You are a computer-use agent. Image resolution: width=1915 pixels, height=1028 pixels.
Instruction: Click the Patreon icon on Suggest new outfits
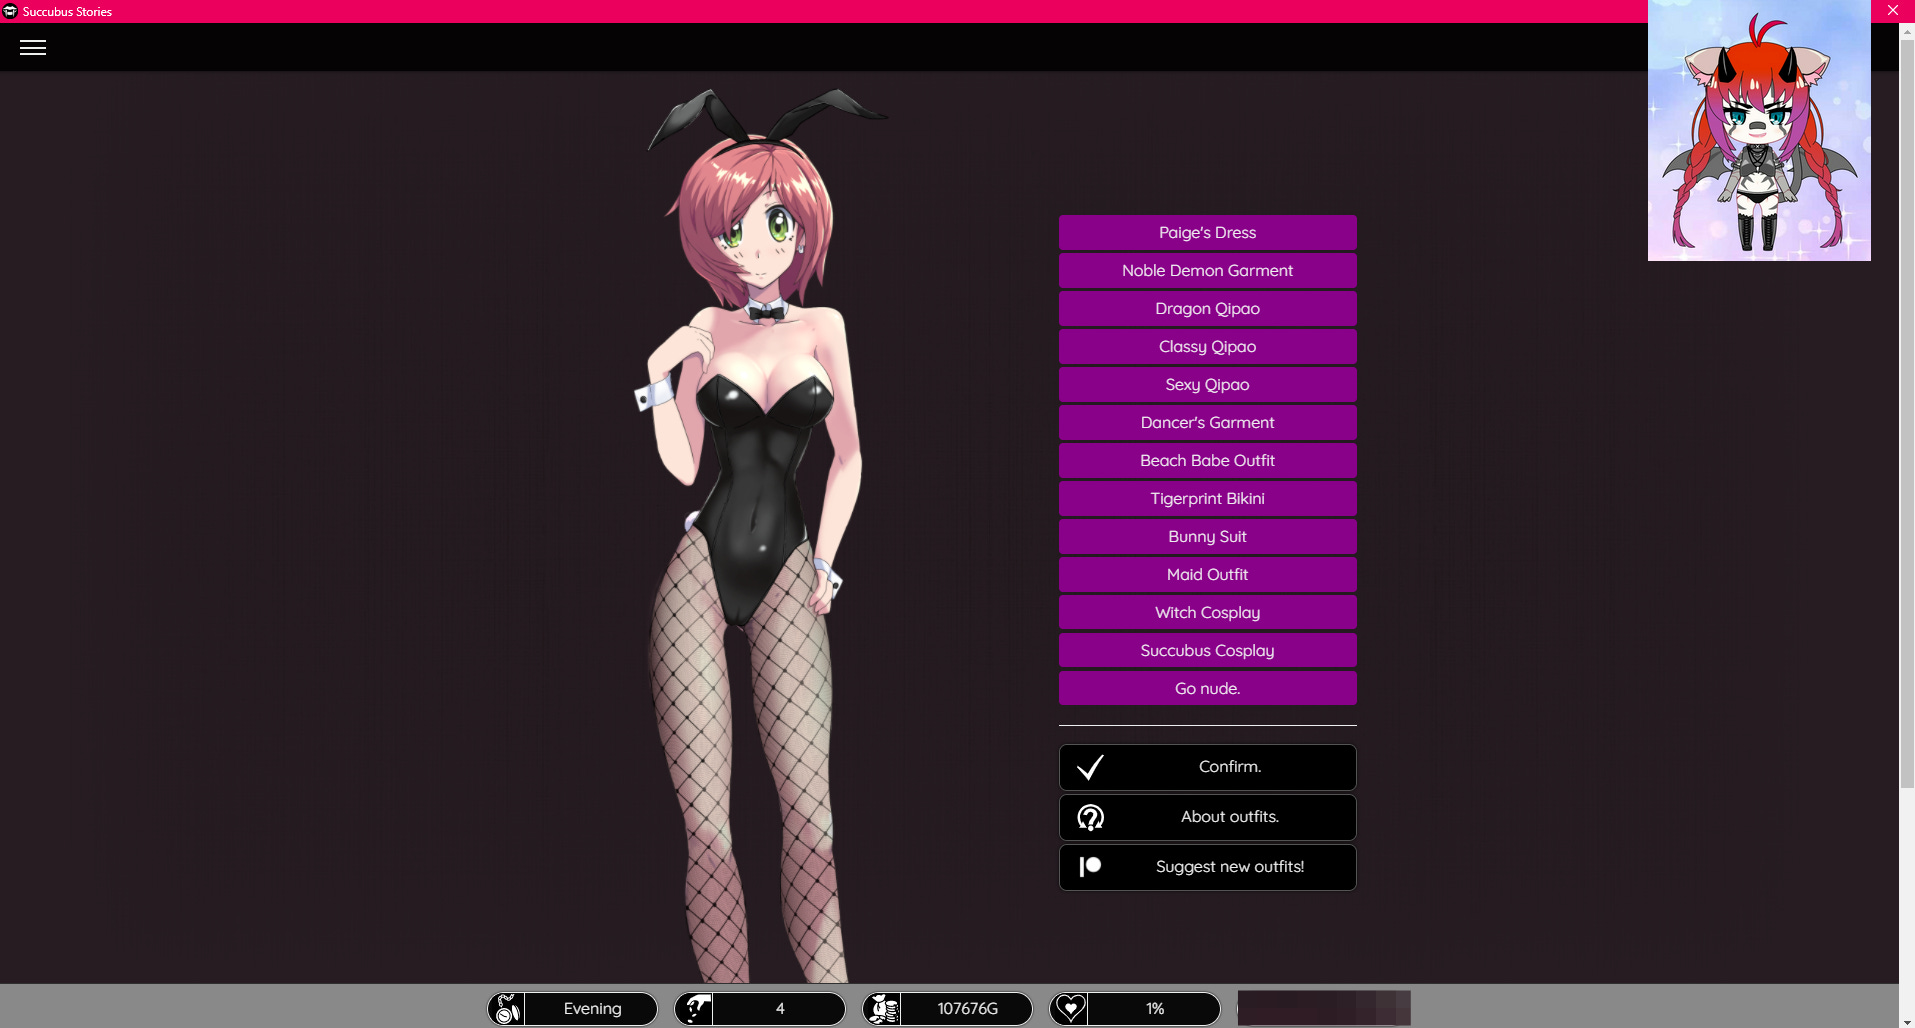pyautogui.click(x=1090, y=867)
